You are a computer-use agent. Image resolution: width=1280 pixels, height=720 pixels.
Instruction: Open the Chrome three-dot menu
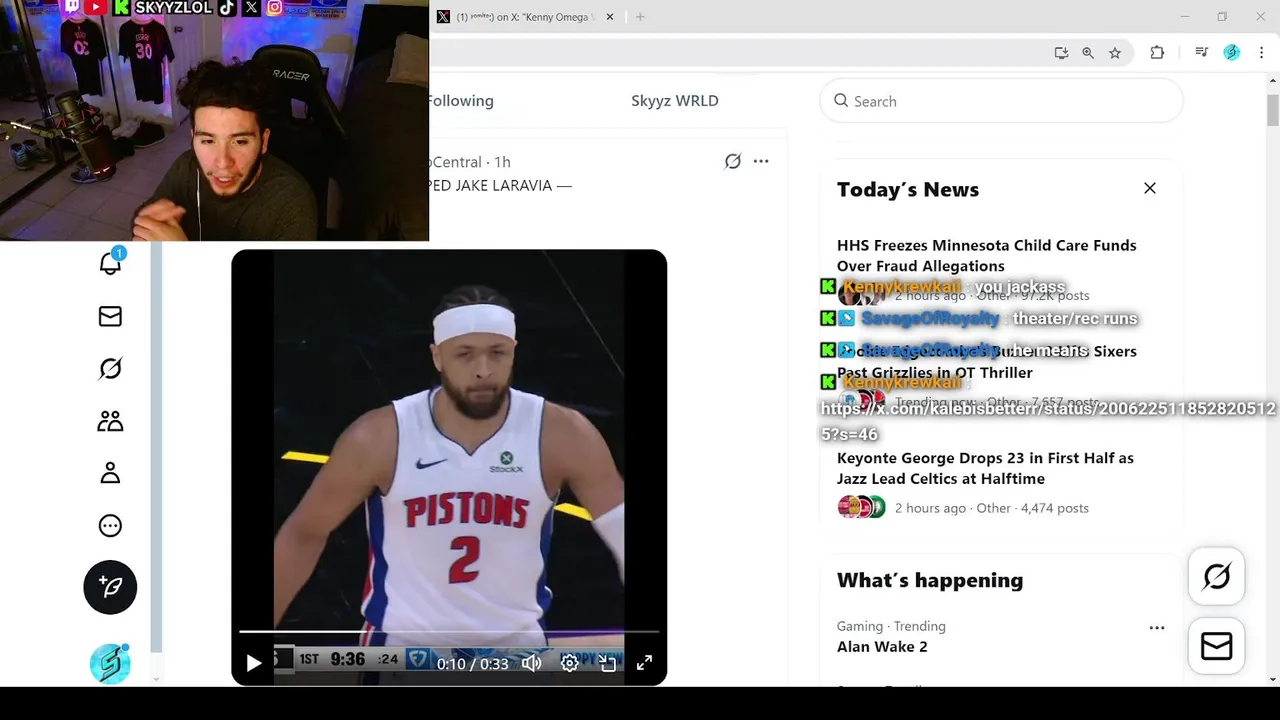(x=1262, y=53)
